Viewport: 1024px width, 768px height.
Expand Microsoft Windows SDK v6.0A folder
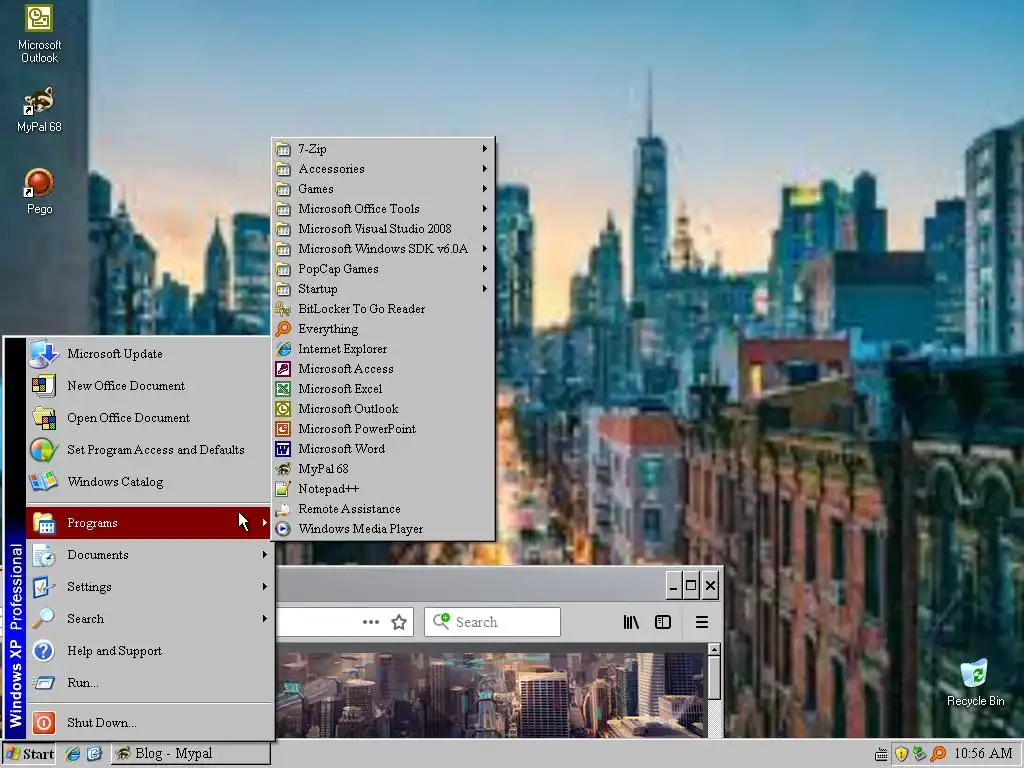click(x=383, y=249)
